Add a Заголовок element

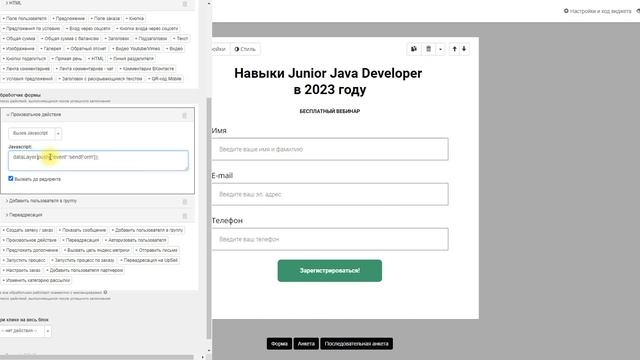pyautogui.click(x=116, y=38)
